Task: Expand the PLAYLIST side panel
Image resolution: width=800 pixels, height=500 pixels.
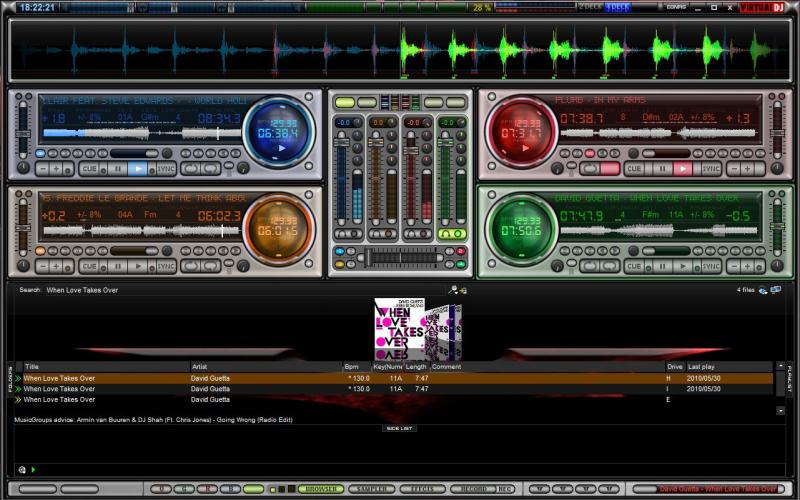Action: coord(790,379)
